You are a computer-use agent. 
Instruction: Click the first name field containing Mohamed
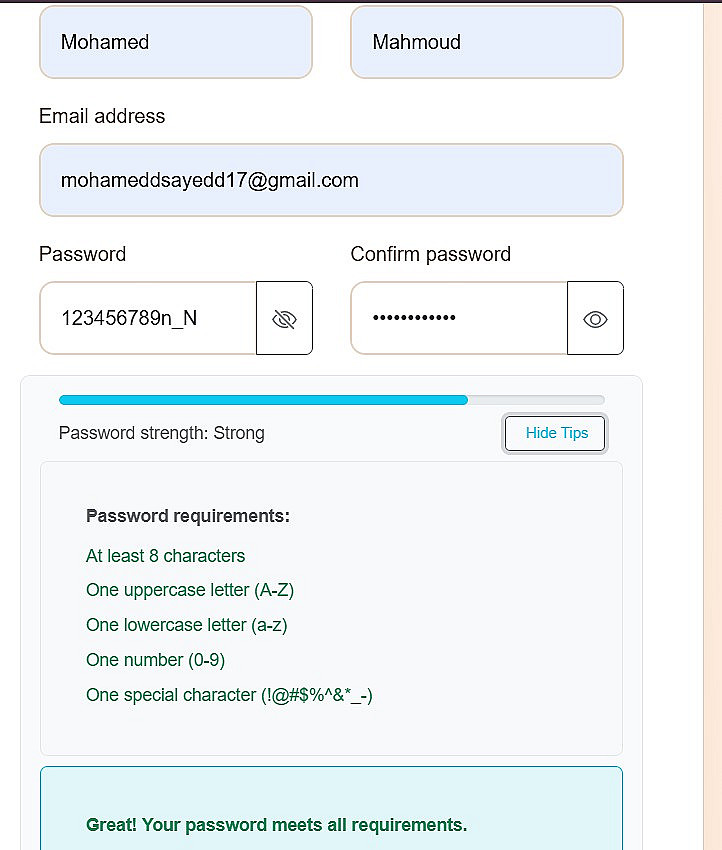[x=176, y=42]
